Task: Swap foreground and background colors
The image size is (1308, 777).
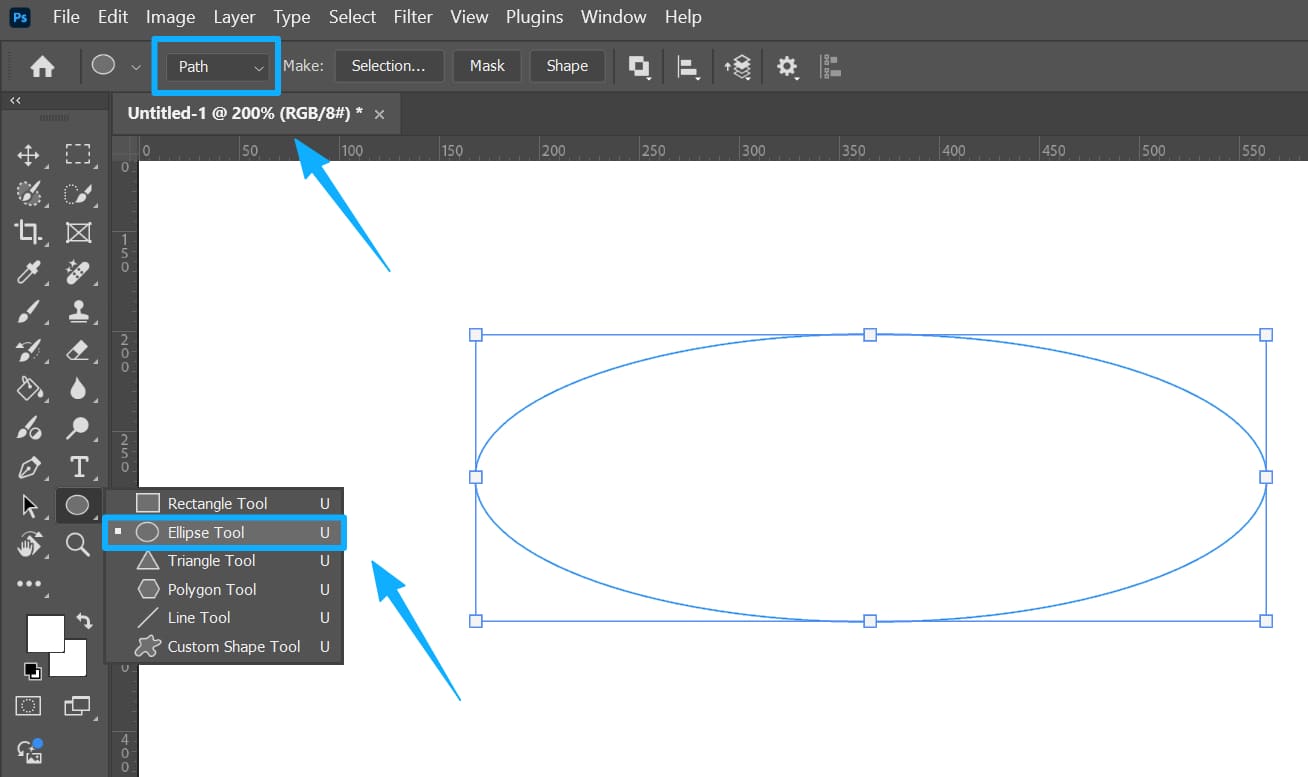Action: click(85, 621)
